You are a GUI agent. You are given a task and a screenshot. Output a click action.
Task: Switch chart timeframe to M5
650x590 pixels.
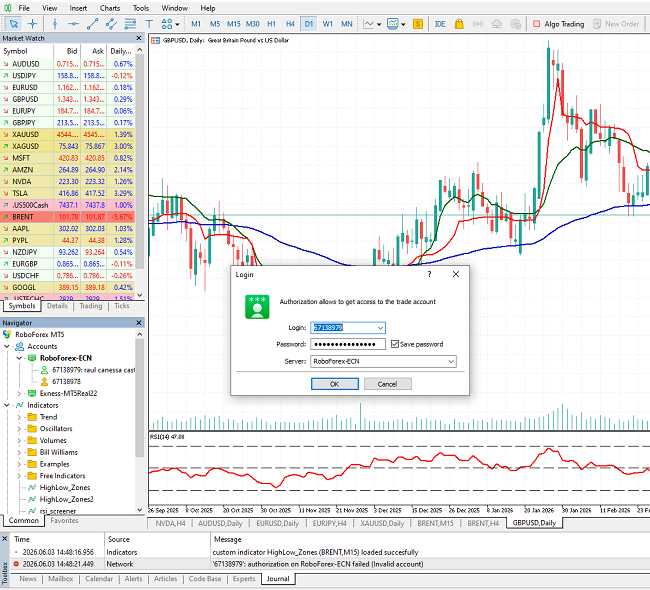[215, 24]
